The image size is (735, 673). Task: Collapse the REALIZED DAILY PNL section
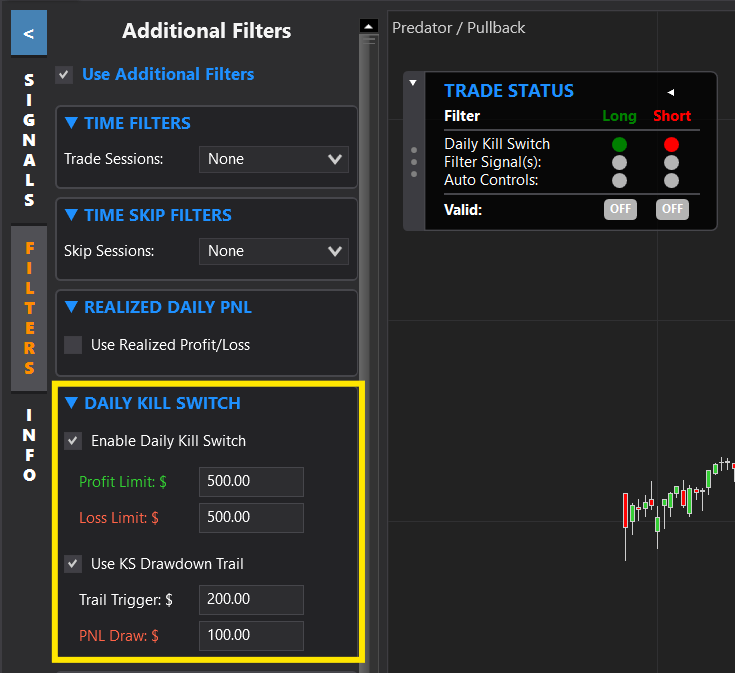71,307
